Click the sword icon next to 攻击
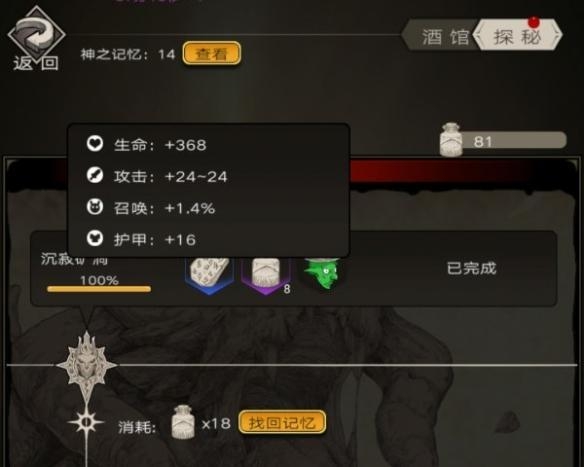Viewport: 584px width, 467px height. point(95,175)
